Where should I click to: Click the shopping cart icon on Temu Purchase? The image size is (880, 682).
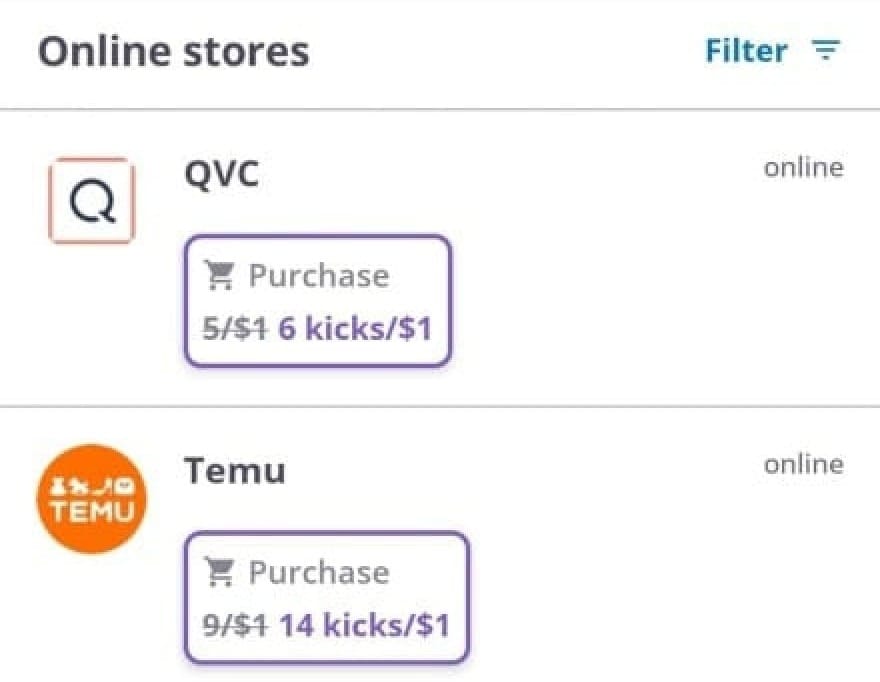coord(224,571)
